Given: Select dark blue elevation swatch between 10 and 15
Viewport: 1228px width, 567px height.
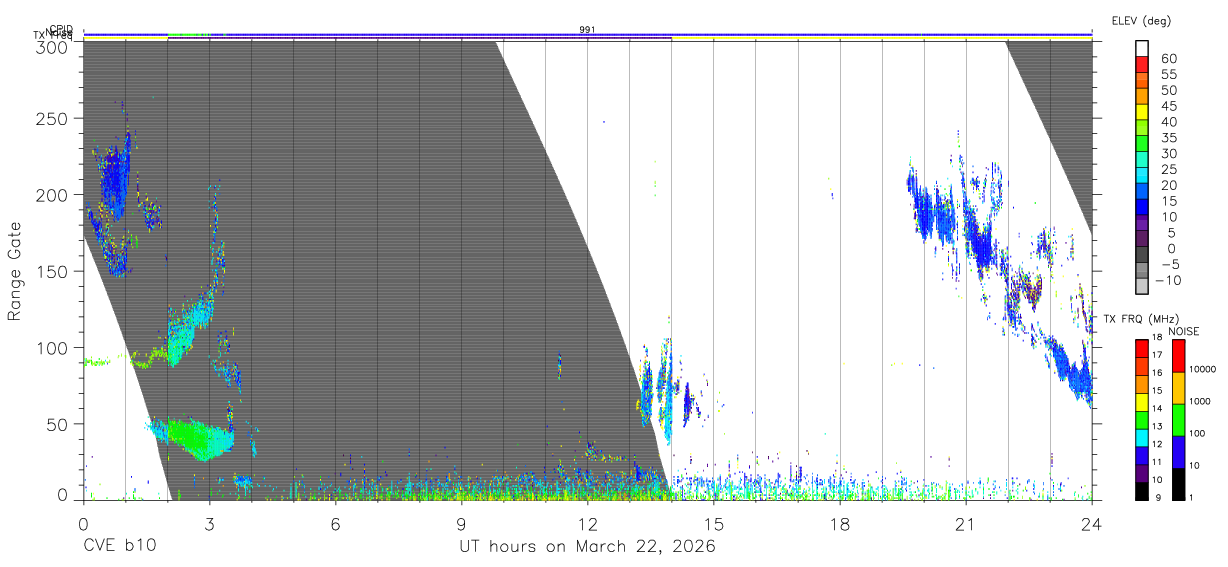Looking at the screenshot, I should tap(1142, 208).
